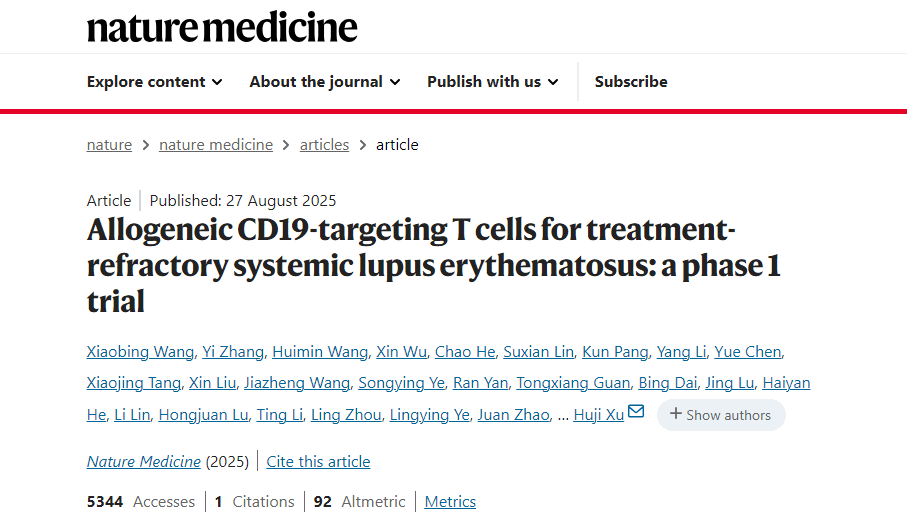Open the About the journal dropdown

tap(324, 82)
